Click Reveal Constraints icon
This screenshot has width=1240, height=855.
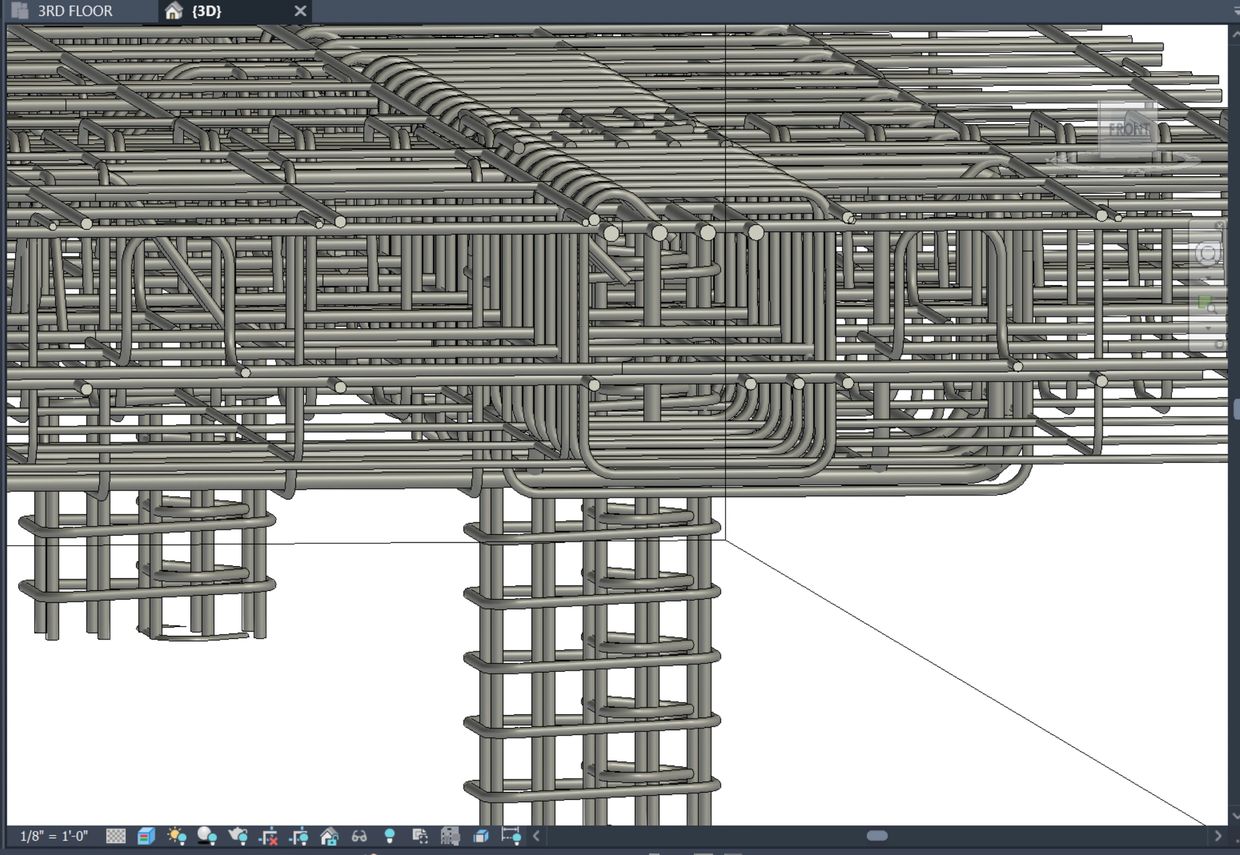(x=511, y=836)
